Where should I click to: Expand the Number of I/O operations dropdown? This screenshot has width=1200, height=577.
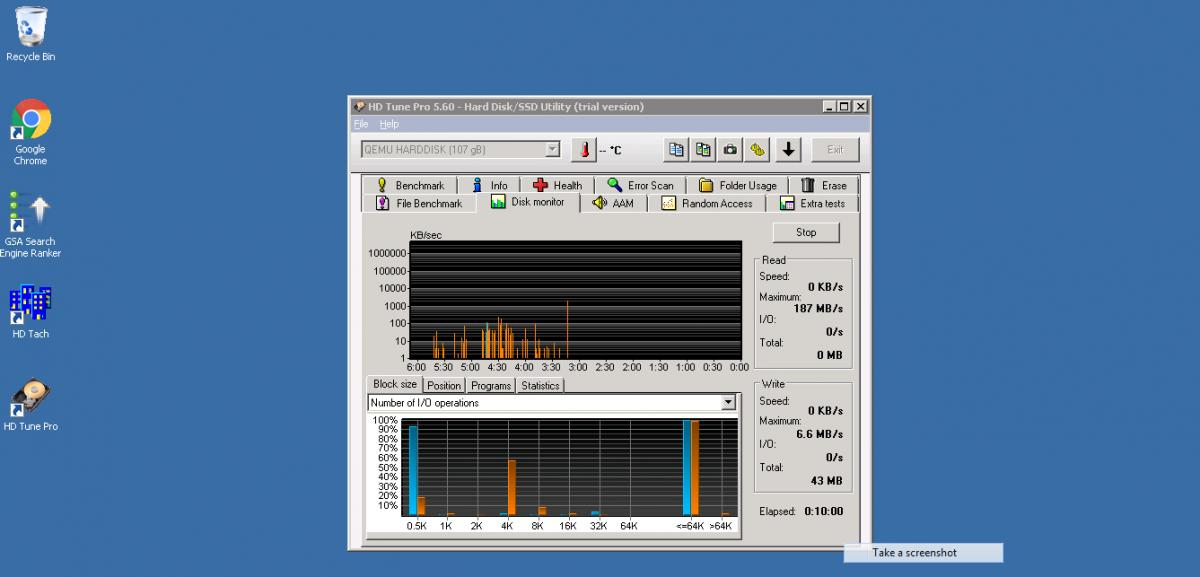552,403
